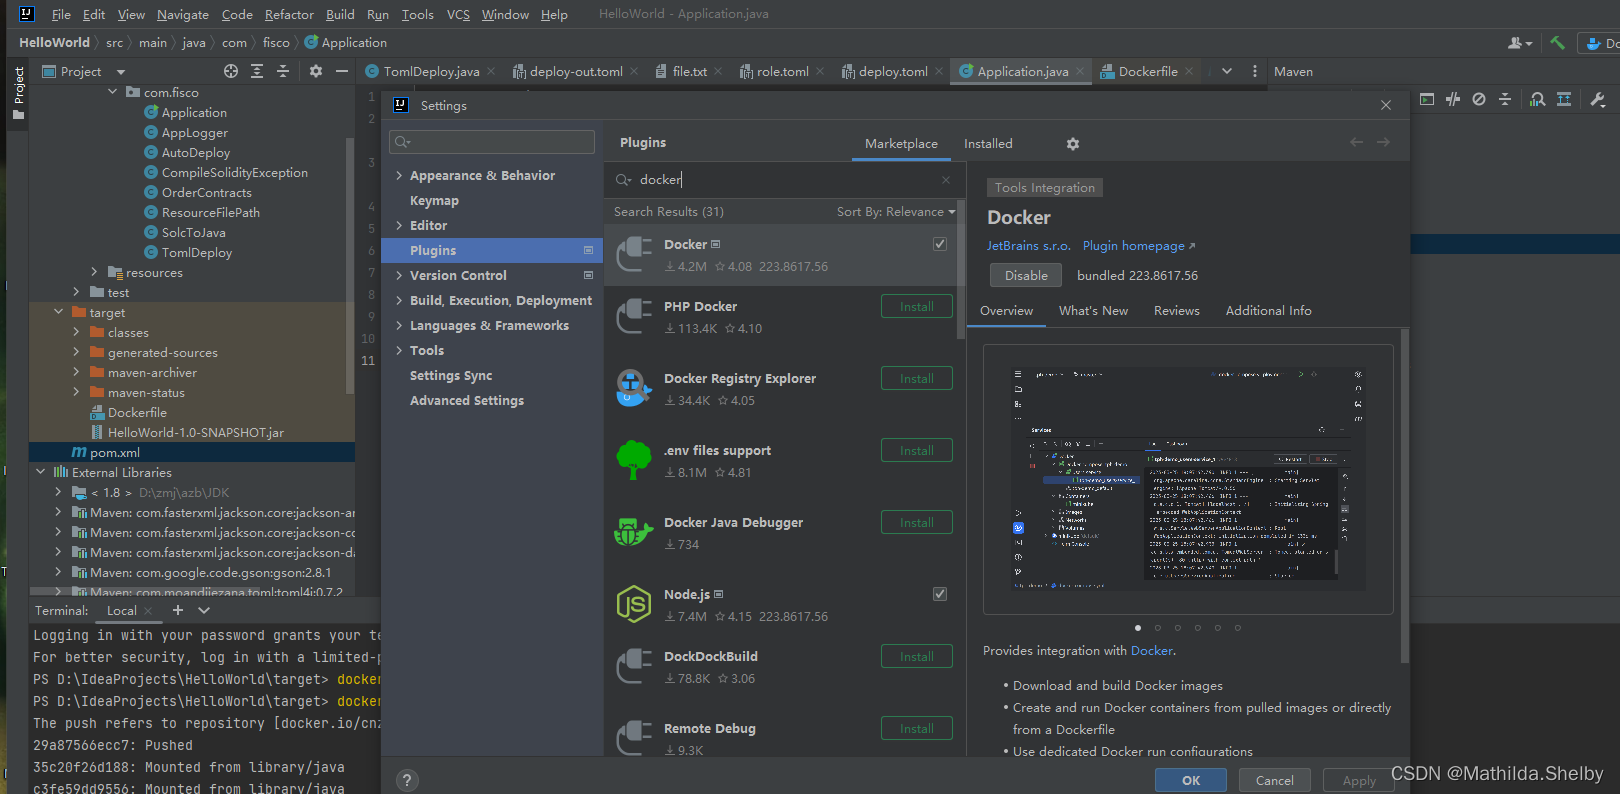Click Cancel in the Settings dialog
The width and height of the screenshot is (1620, 794).
click(x=1275, y=781)
